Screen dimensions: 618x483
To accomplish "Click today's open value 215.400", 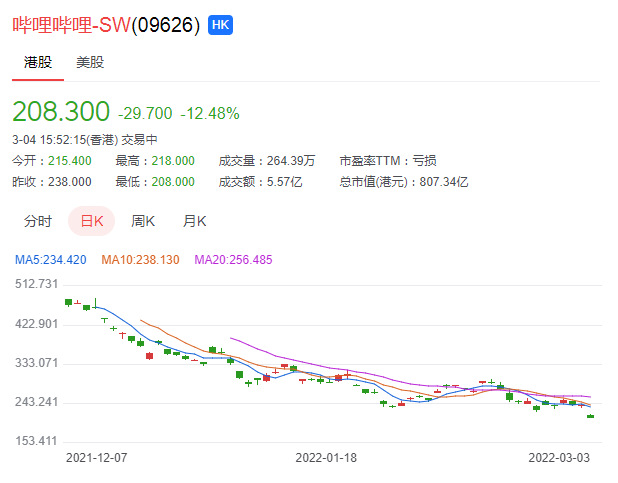I will (x=70, y=161).
